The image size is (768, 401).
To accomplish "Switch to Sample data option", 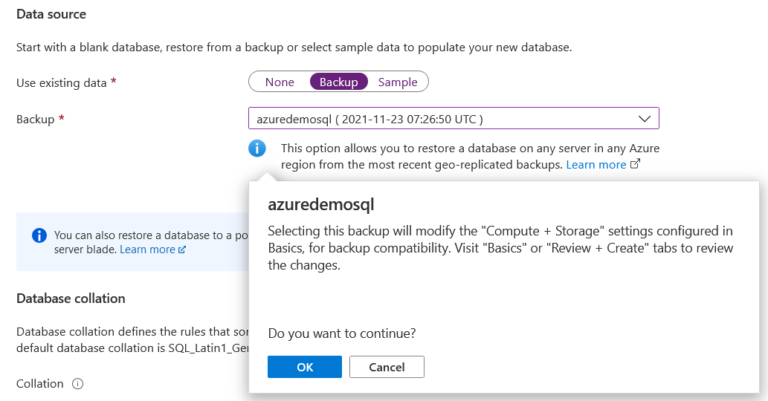I will click(x=397, y=82).
